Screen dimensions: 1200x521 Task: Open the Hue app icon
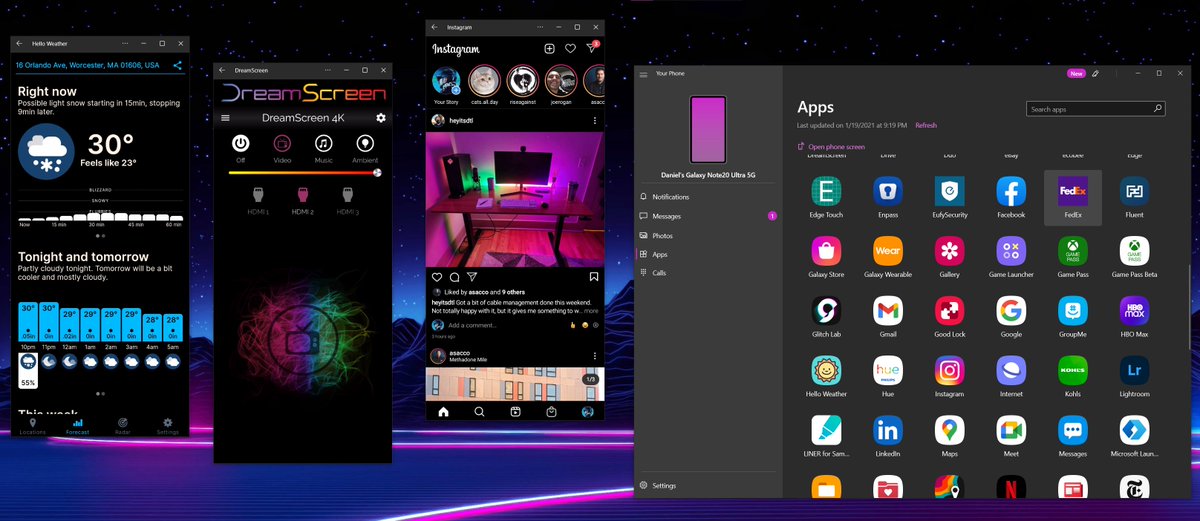point(887,370)
